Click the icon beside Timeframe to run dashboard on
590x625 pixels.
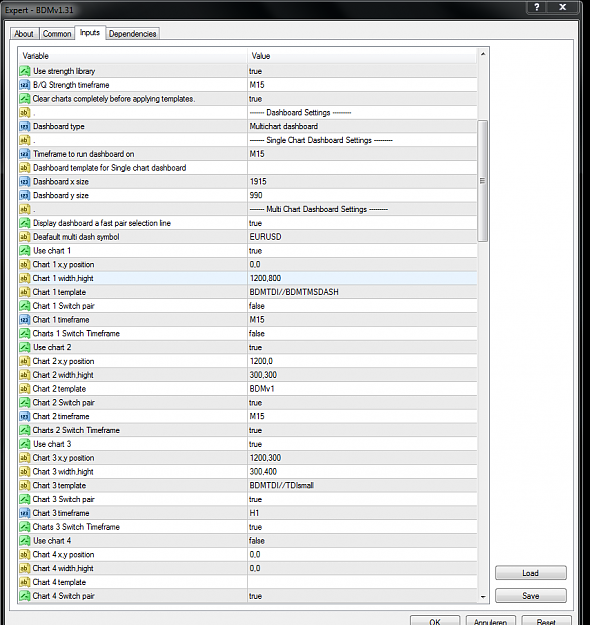click(x=25, y=154)
